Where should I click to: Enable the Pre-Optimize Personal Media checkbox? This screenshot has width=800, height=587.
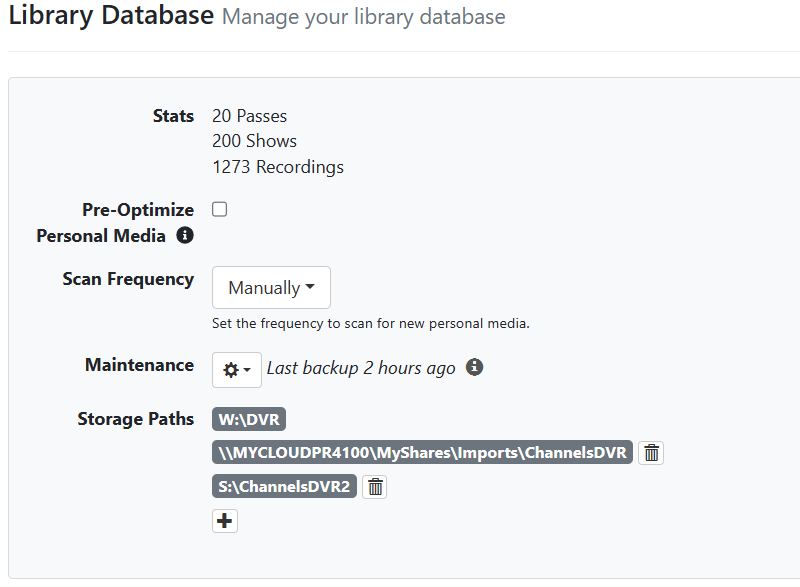[x=220, y=210]
